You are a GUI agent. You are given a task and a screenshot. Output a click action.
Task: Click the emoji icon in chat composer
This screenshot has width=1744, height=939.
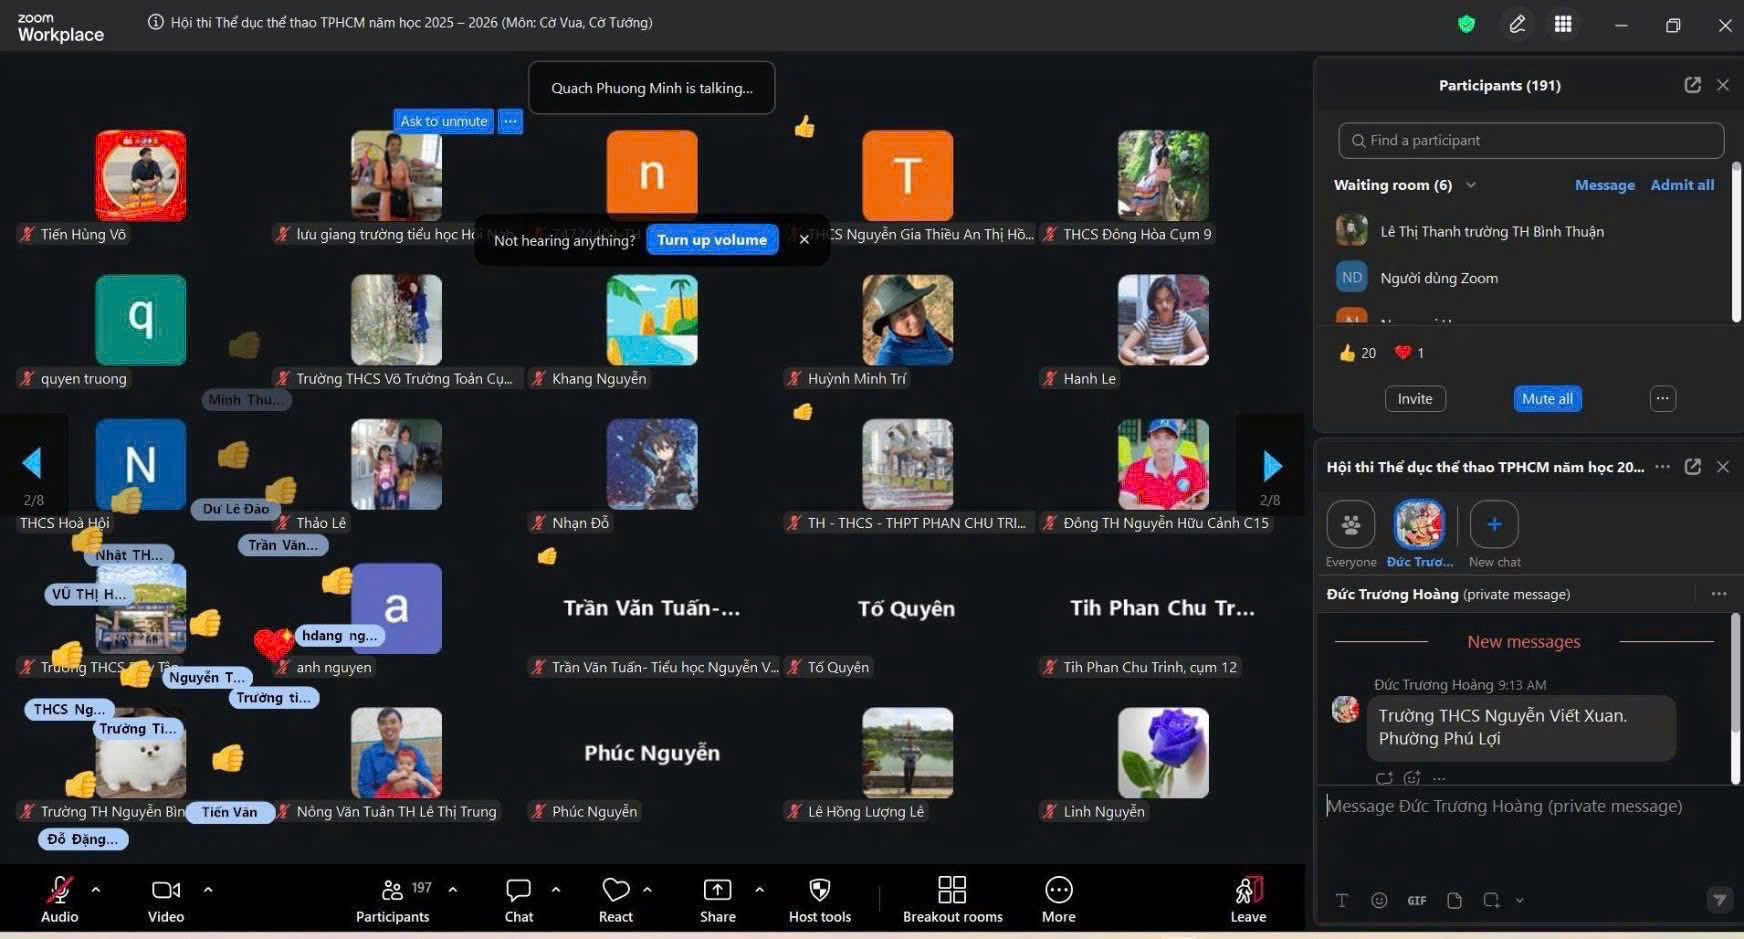pos(1379,900)
